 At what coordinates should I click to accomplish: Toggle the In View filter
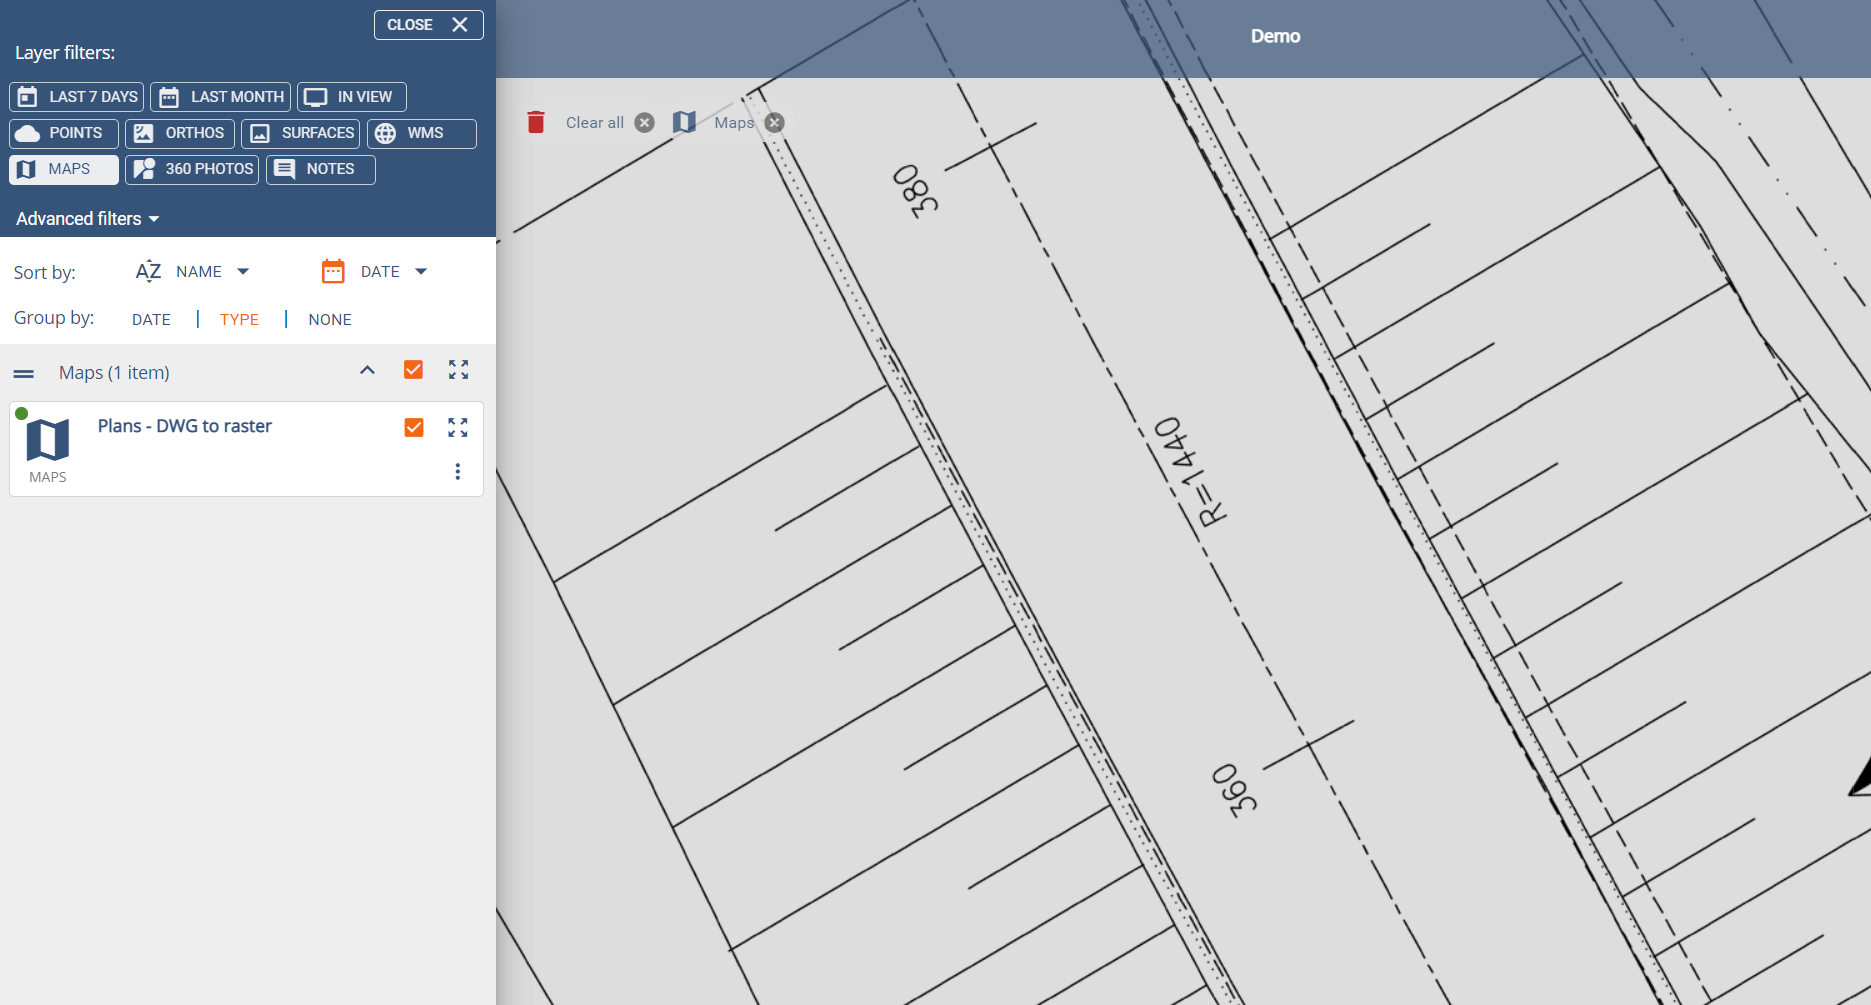tap(351, 97)
